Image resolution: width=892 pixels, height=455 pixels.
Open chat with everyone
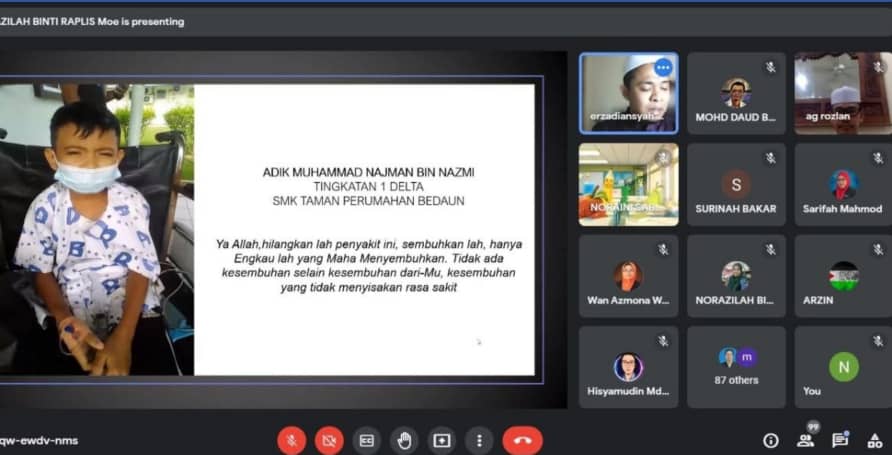pyautogui.click(x=840, y=440)
